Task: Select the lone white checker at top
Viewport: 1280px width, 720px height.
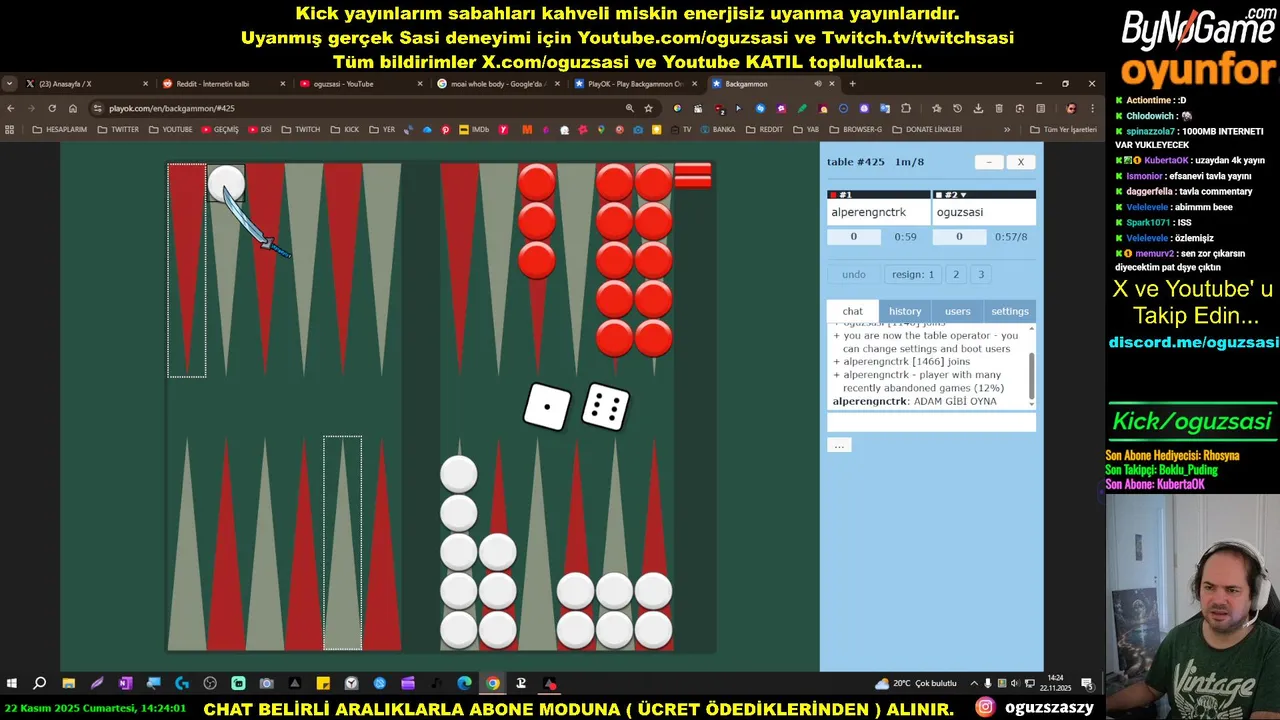Action: coord(226,184)
